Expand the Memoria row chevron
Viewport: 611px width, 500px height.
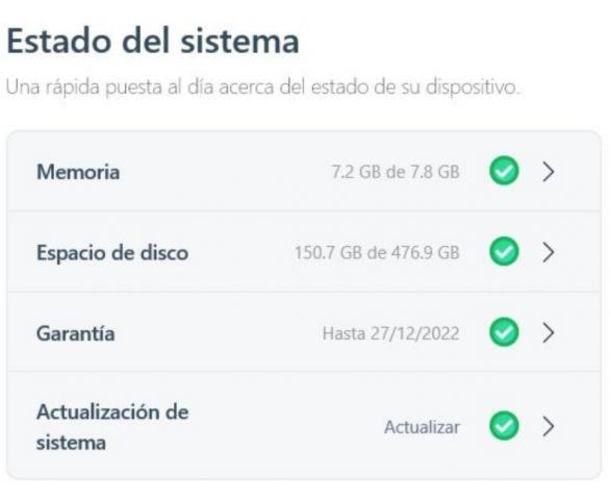point(548,172)
